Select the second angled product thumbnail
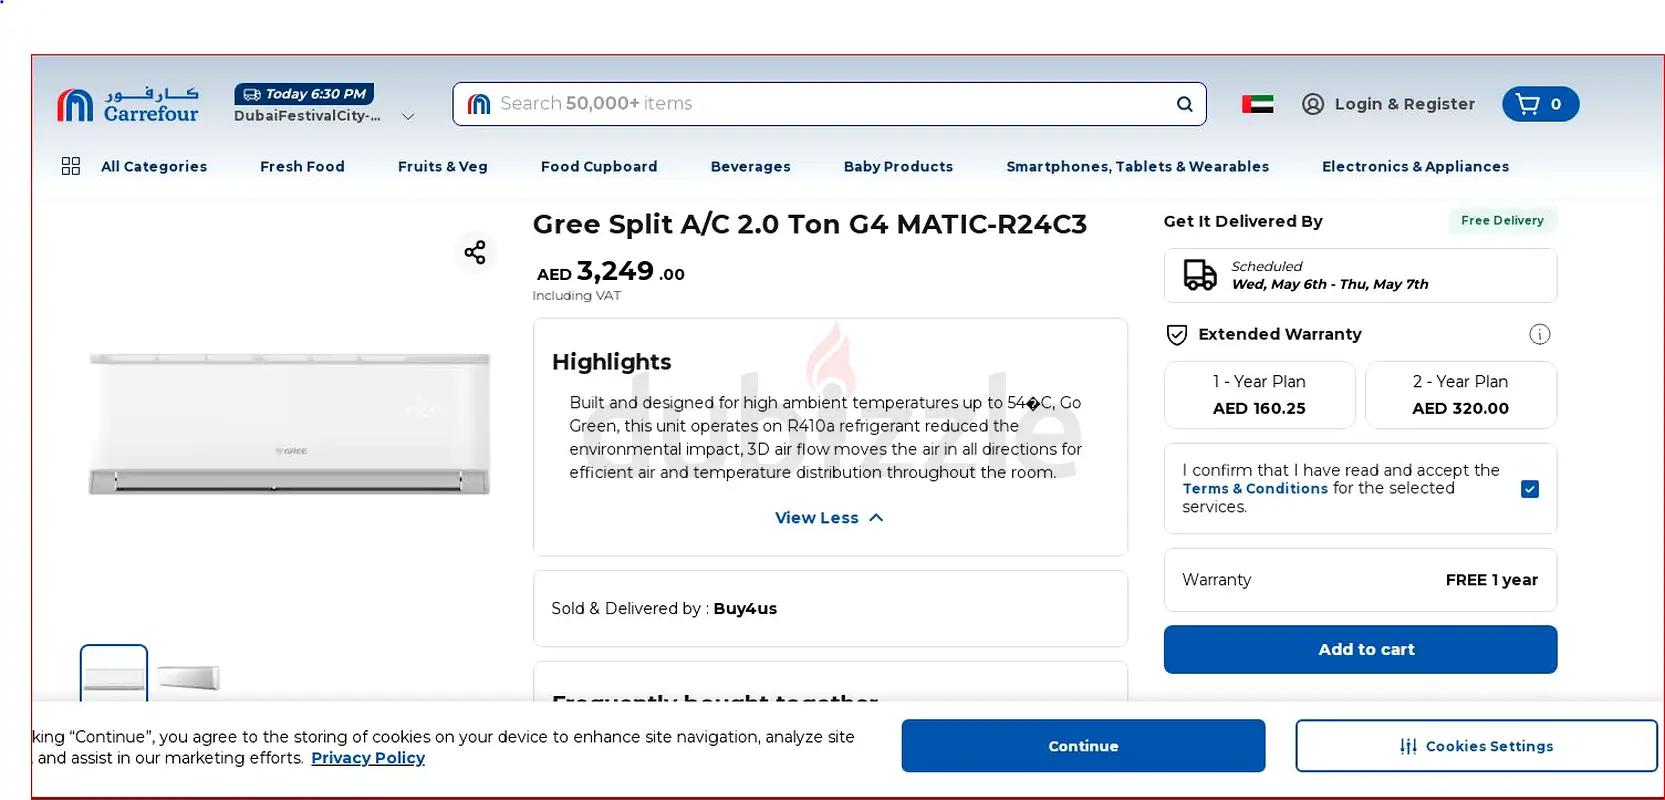 (x=188, y=677)
